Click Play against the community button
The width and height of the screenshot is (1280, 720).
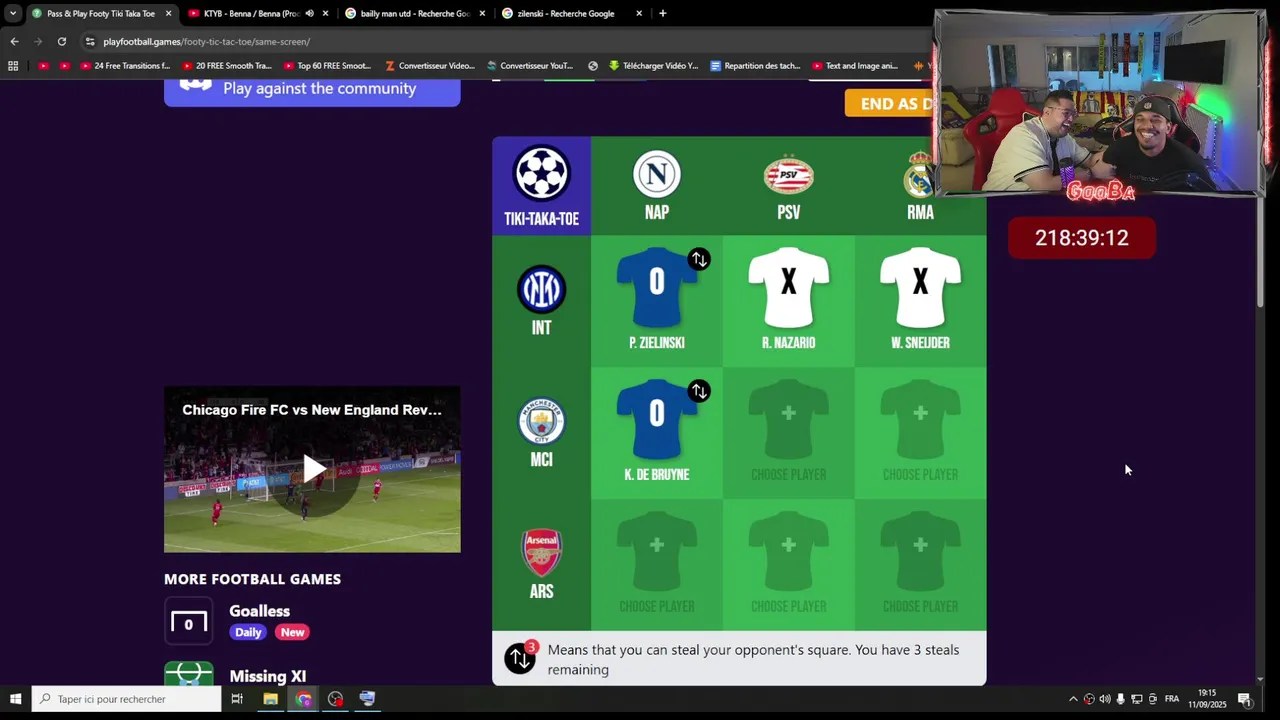[312, 89]
